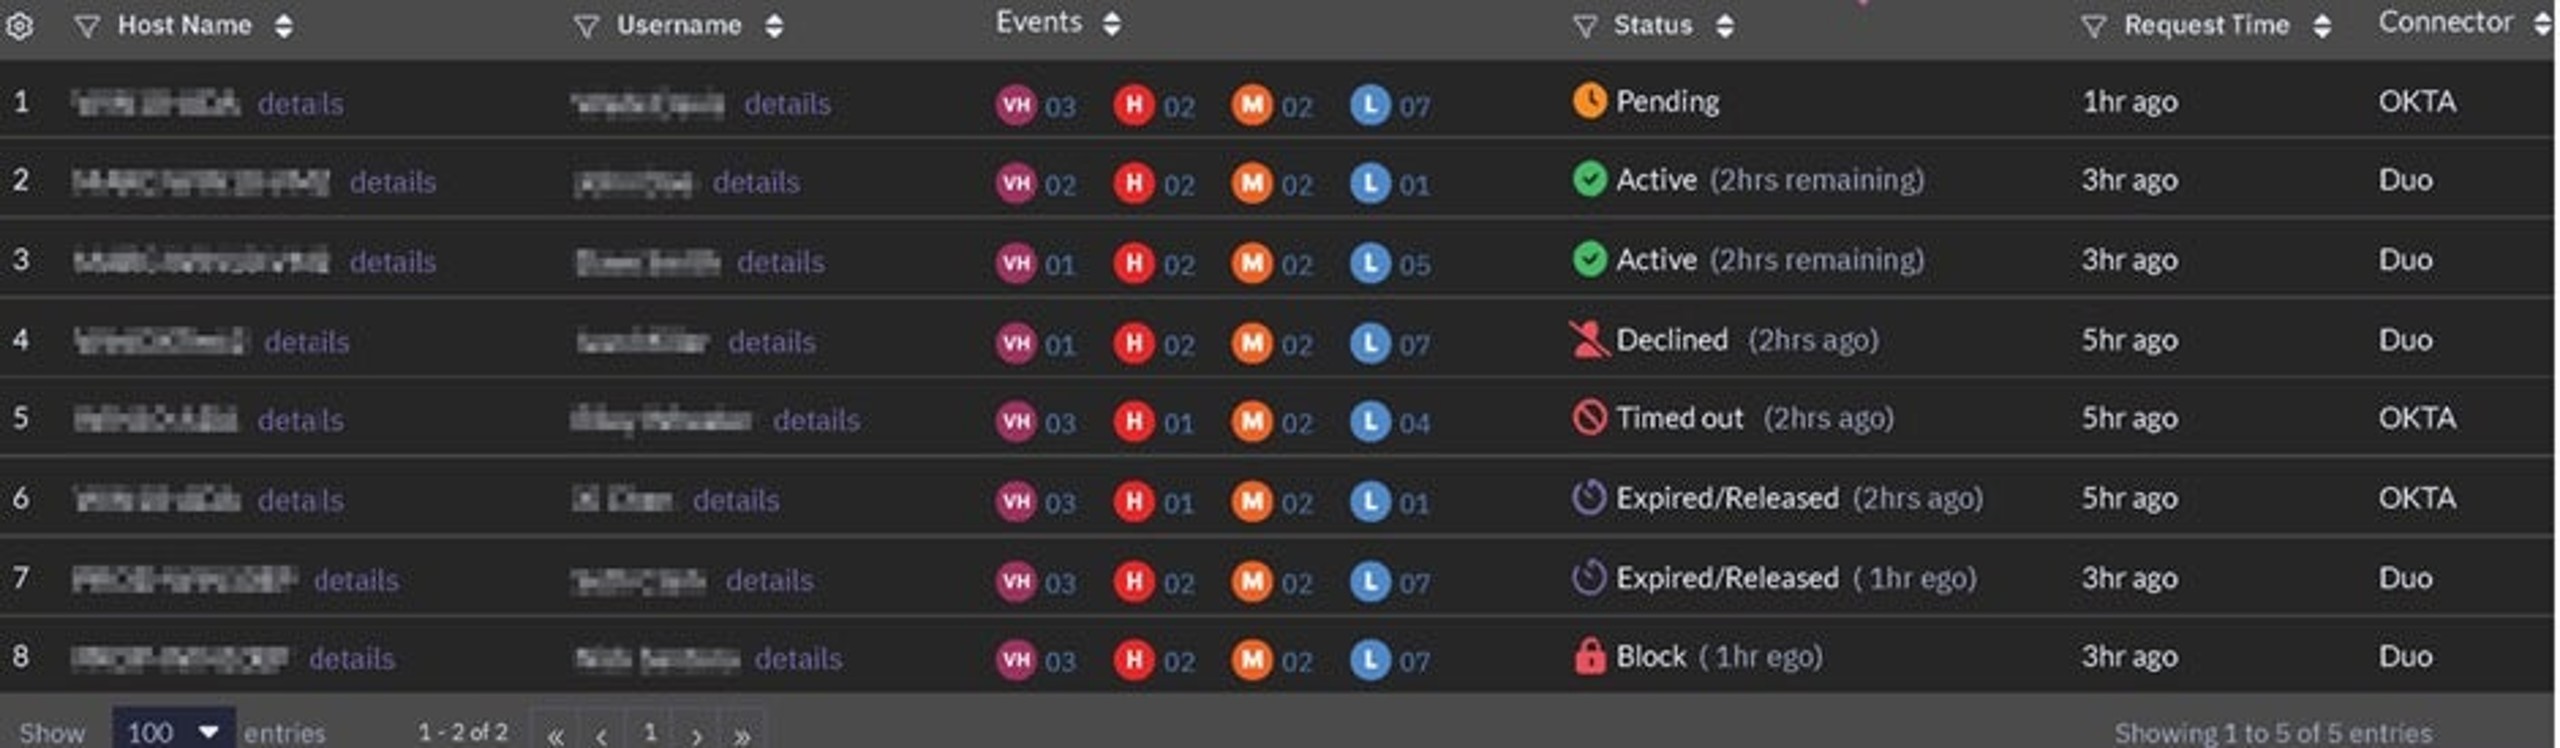The height and width of the screenshot is (748, 2560).
Task: Go to last page double-arrow
Action: pos(742,735)
